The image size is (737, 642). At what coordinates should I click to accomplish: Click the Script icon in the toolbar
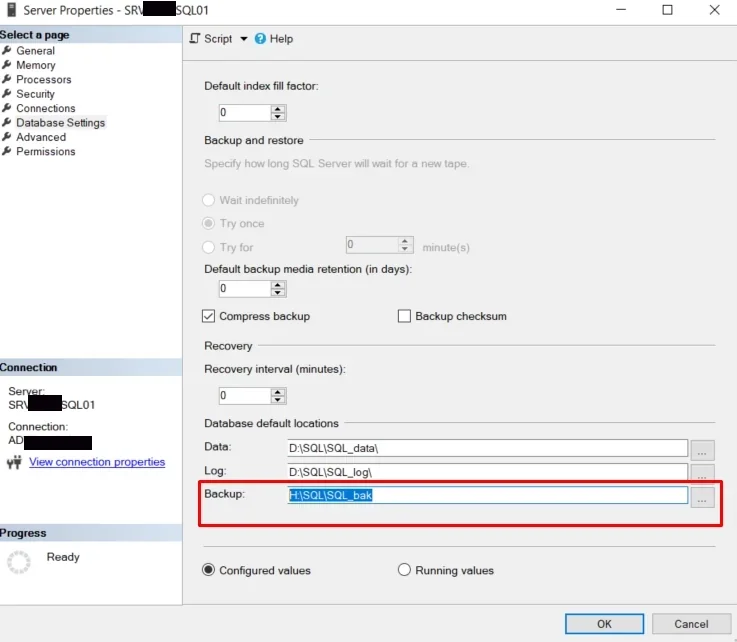pyautogui.click(x=195, y=39)
